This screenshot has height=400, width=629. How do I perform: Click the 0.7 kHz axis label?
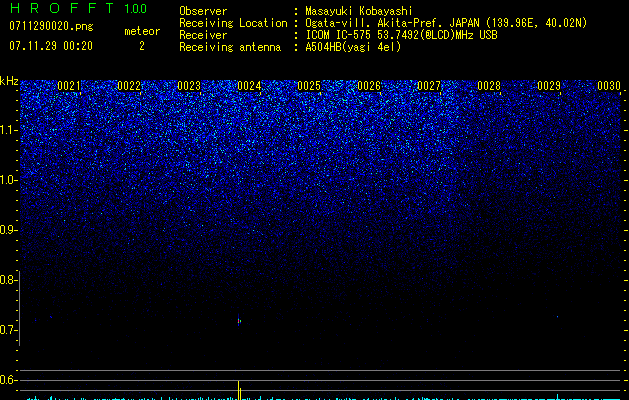tap(8, 330)
